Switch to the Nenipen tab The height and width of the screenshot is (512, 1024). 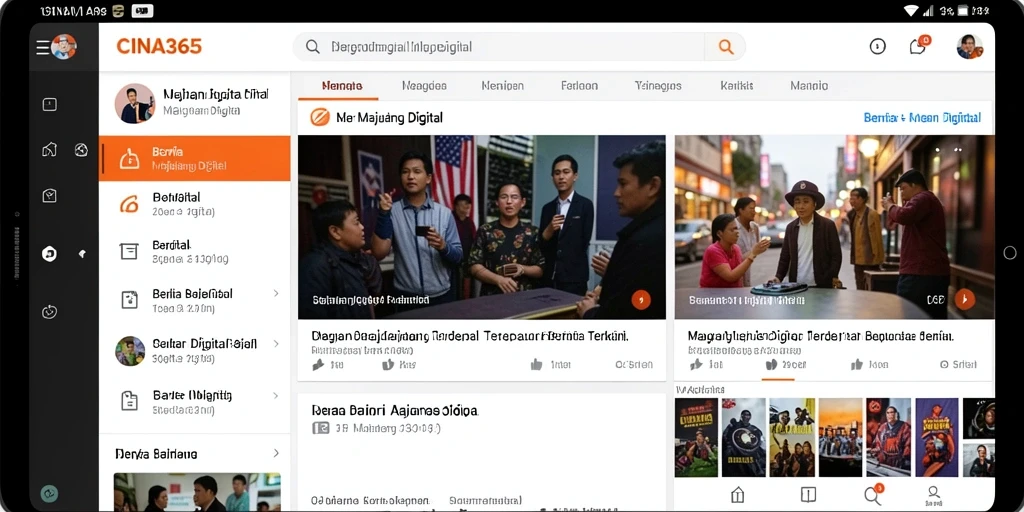[502, 86]
